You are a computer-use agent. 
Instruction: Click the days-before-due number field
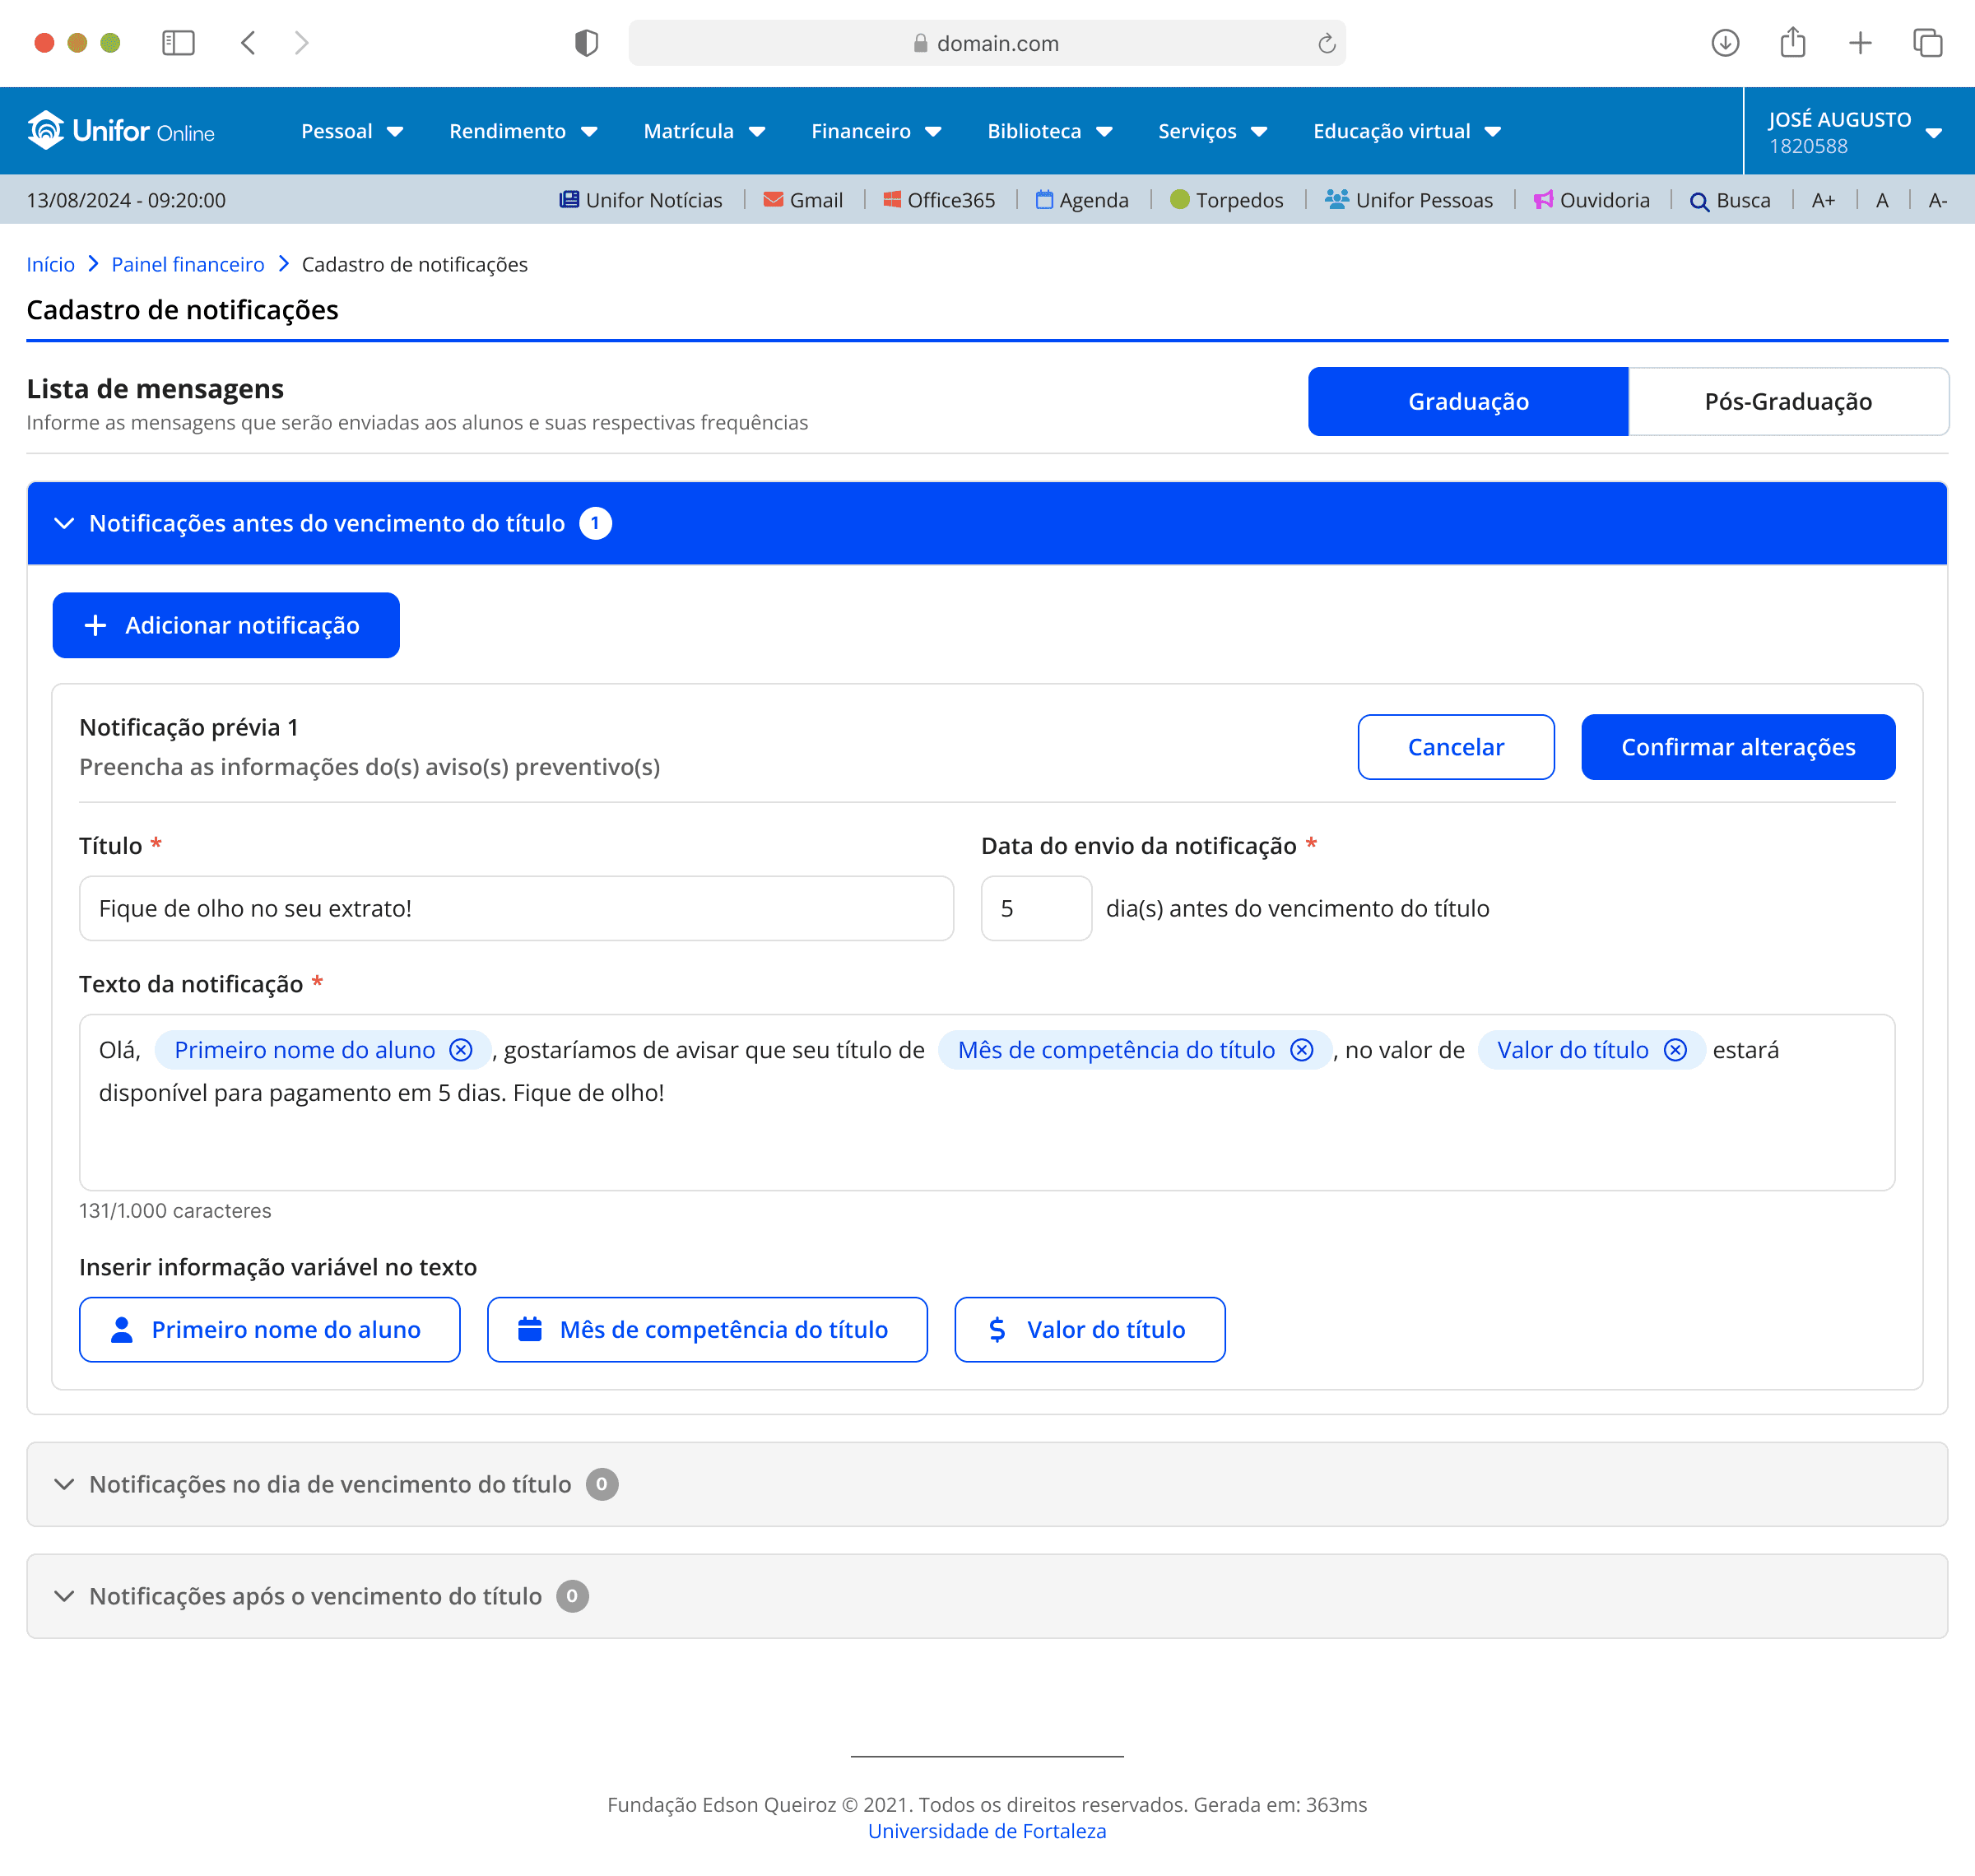pyautogui.click(x=1035, y=908)
